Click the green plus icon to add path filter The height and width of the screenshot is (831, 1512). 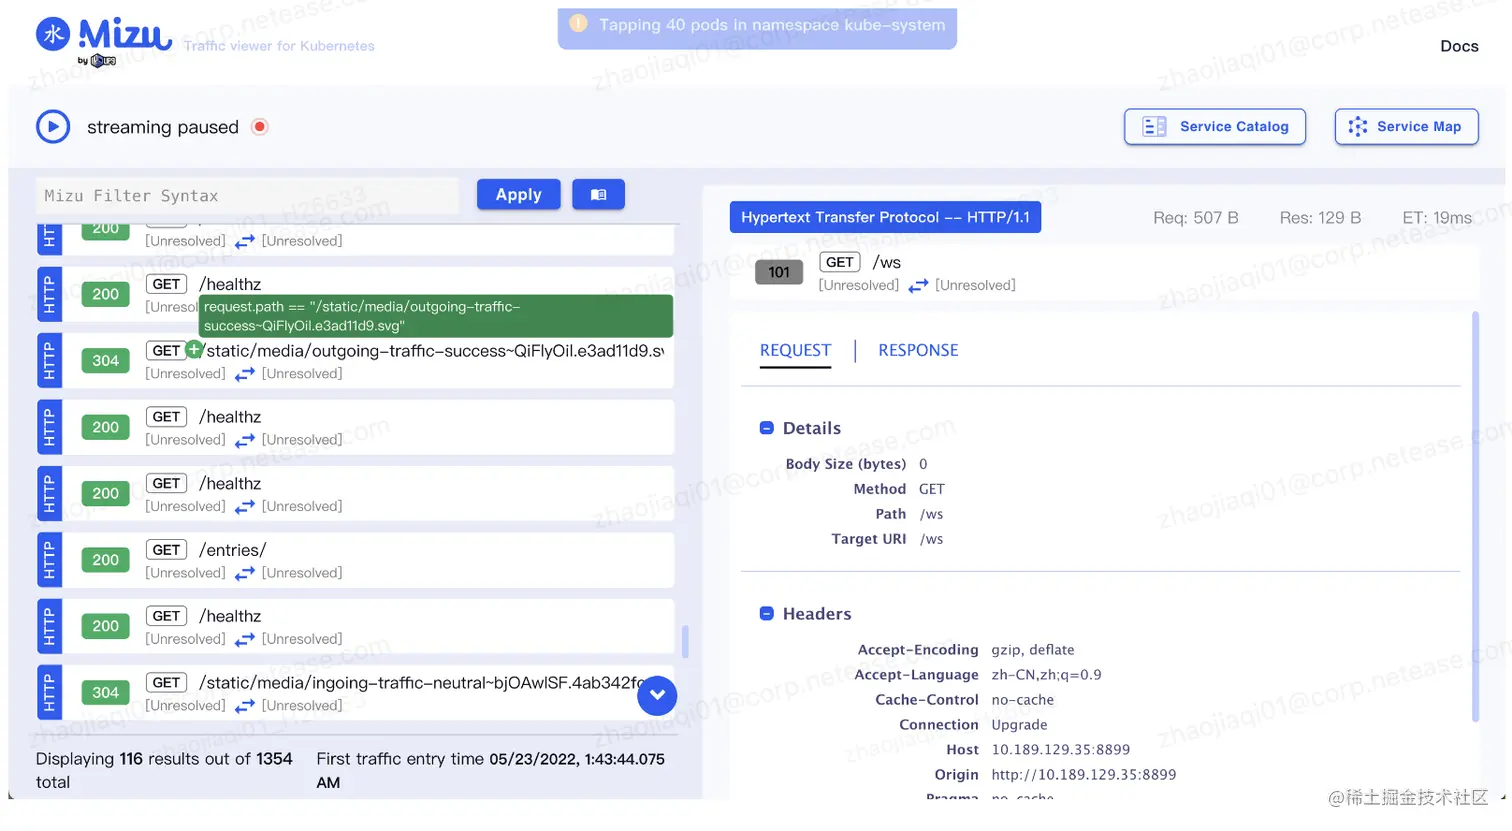[x=194, y=349]
